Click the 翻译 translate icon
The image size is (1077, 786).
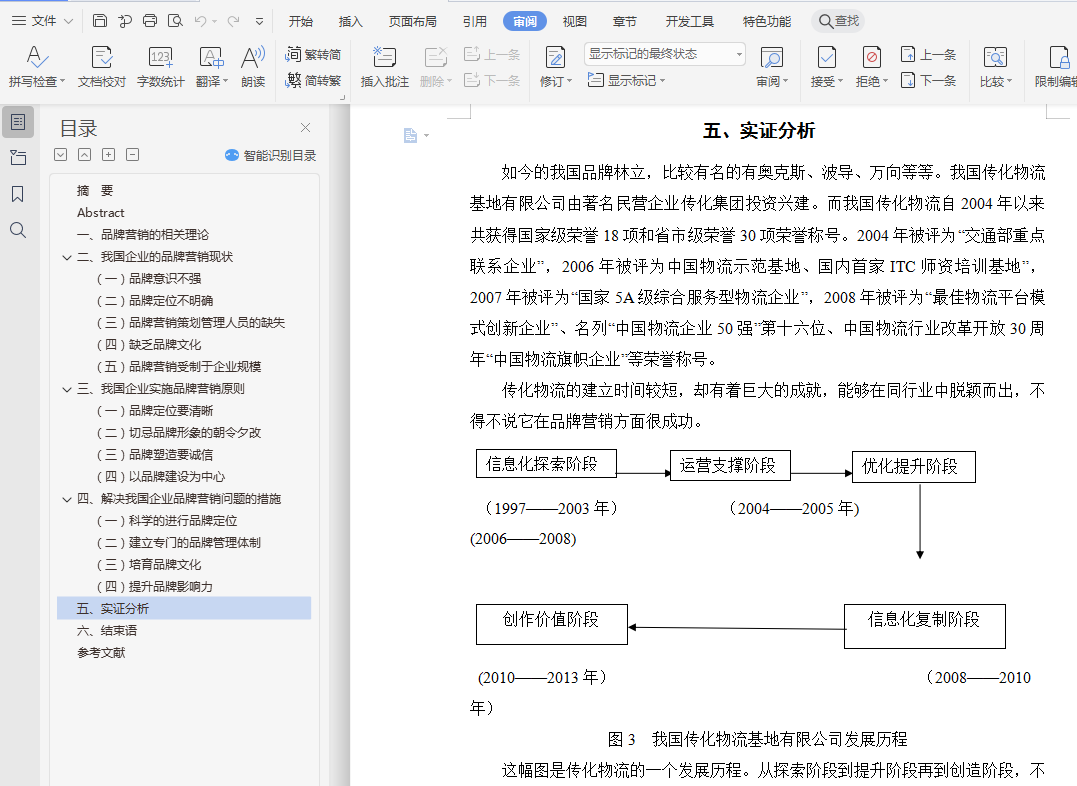tap(212, 67)
